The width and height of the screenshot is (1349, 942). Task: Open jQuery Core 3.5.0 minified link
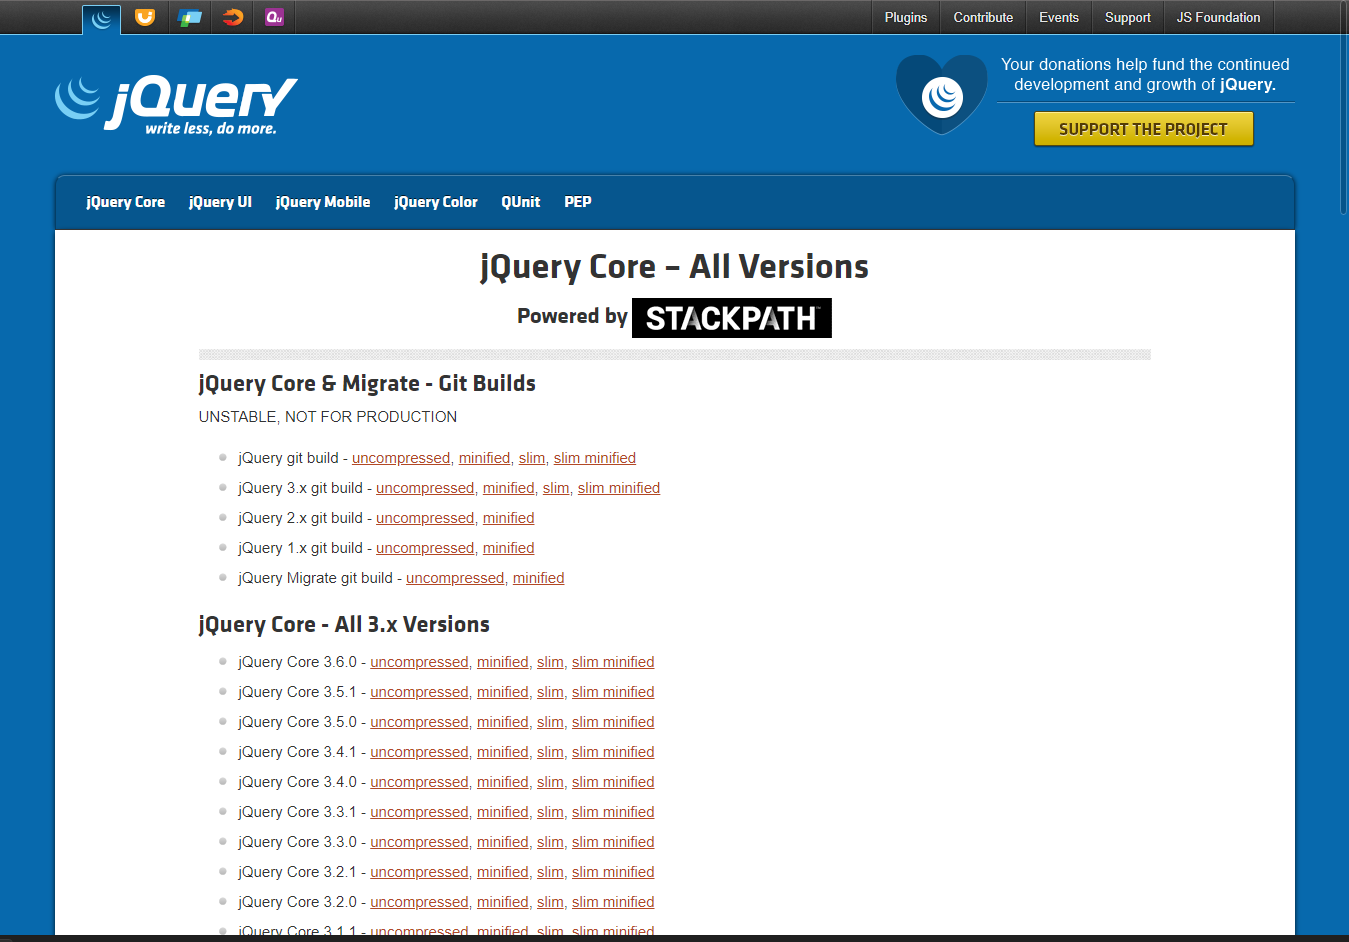[503, 722]
